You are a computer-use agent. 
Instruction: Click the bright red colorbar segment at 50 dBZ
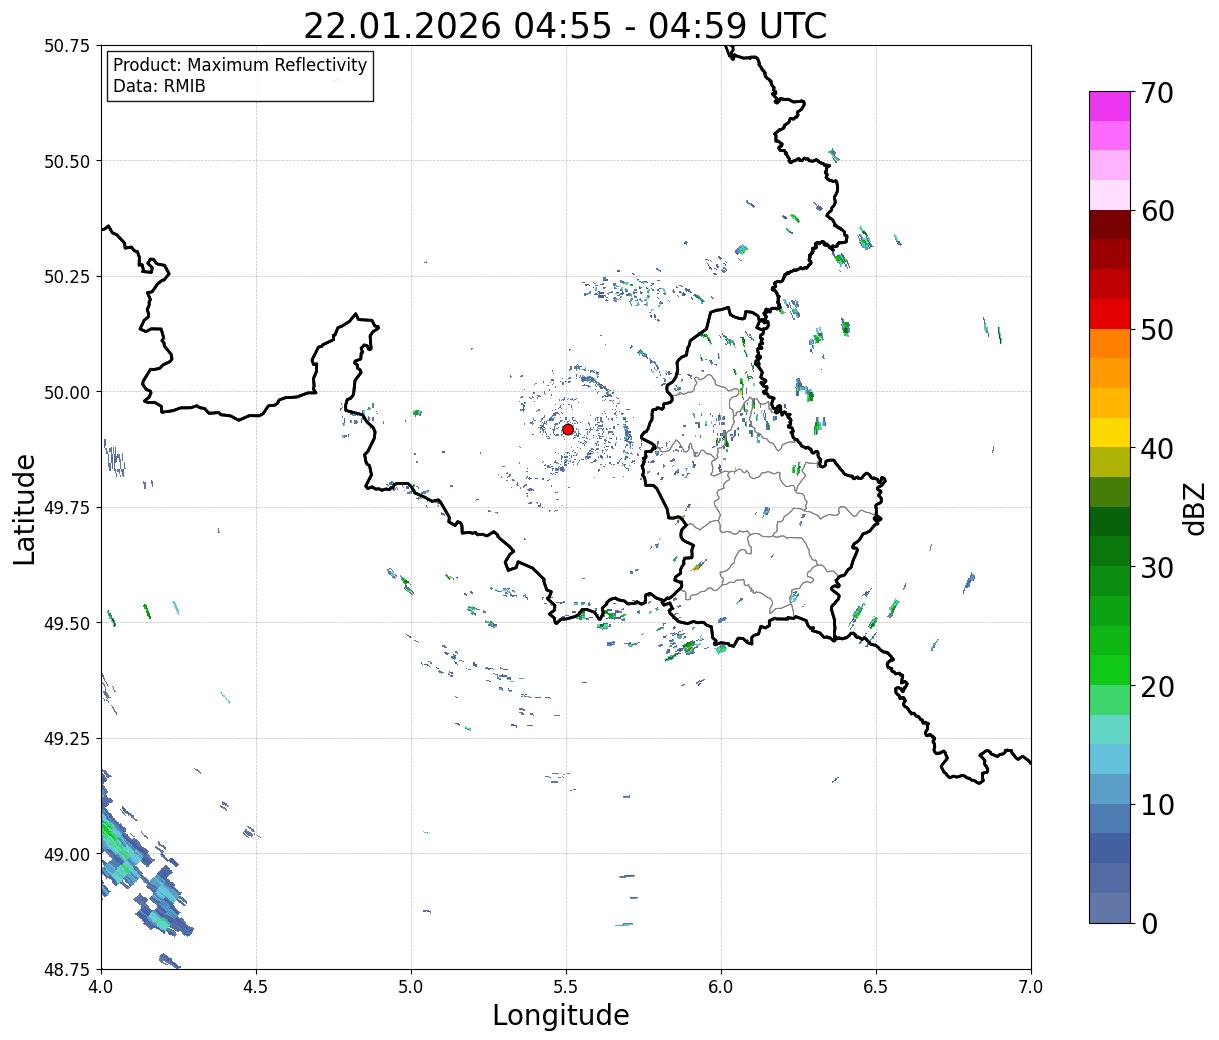[x=1110, y=314]
